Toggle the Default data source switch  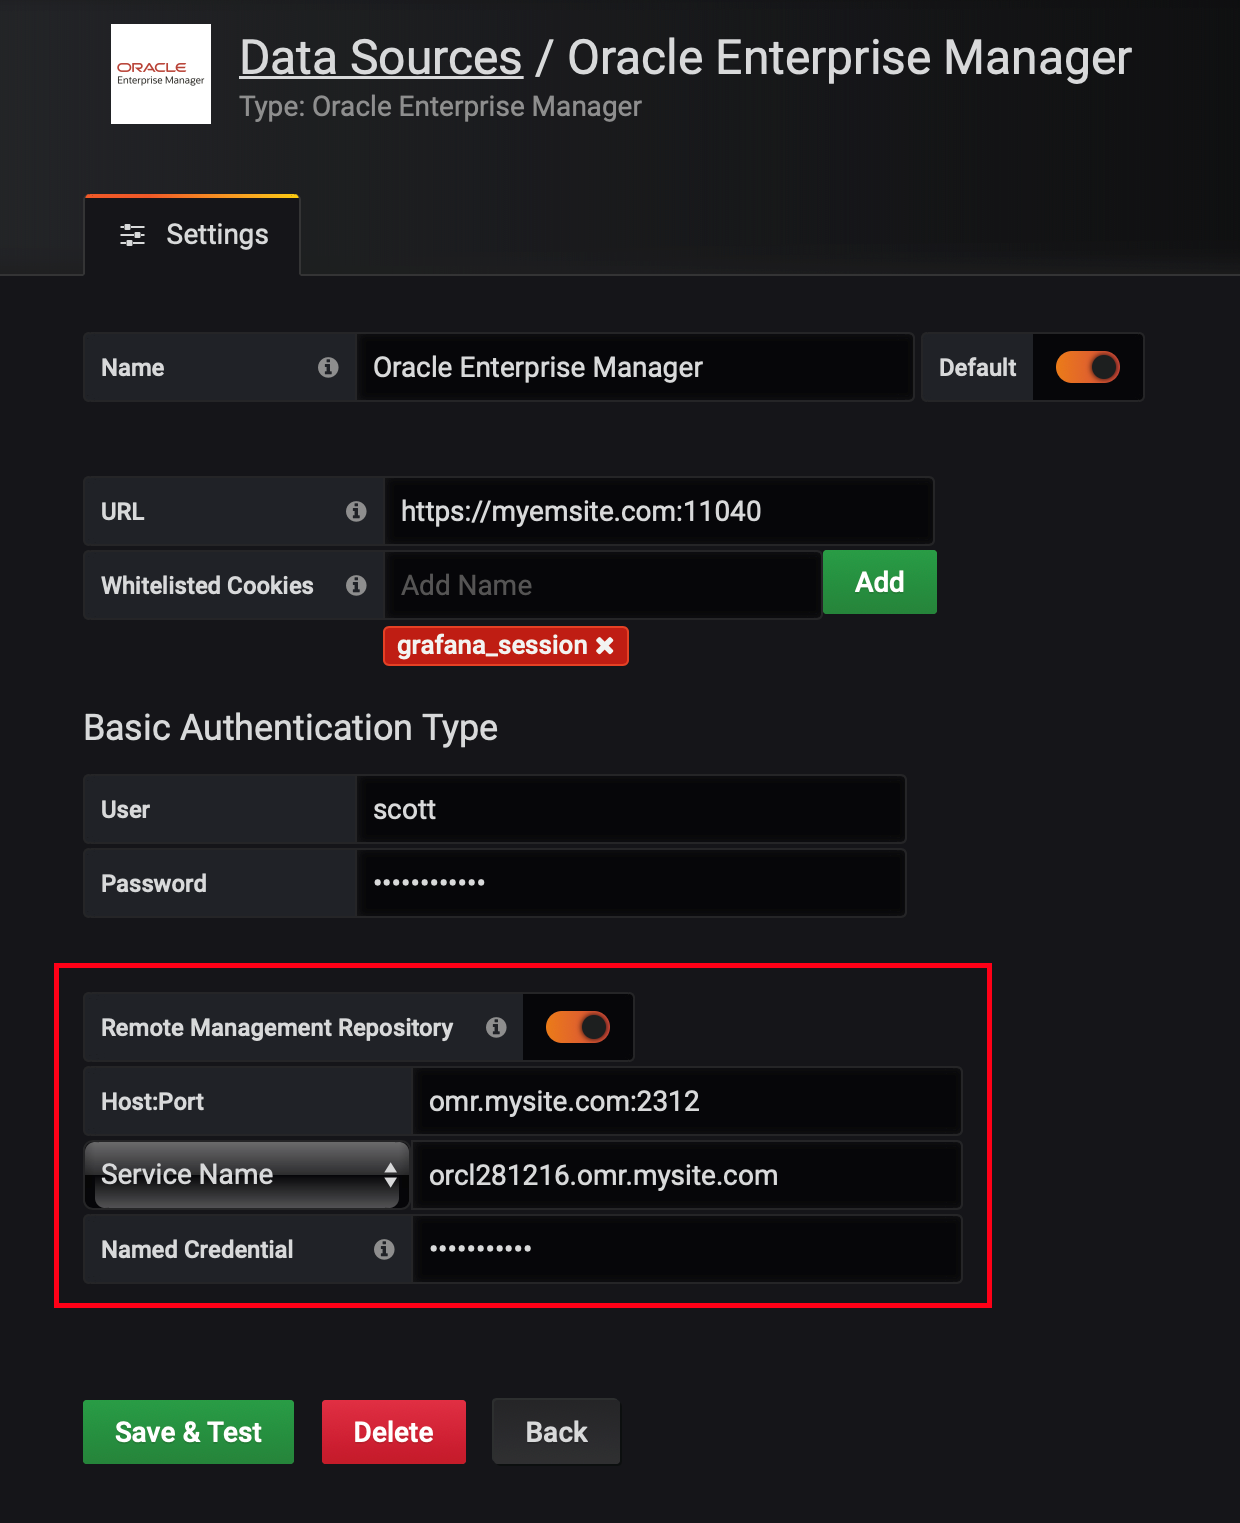point(1088,367)
